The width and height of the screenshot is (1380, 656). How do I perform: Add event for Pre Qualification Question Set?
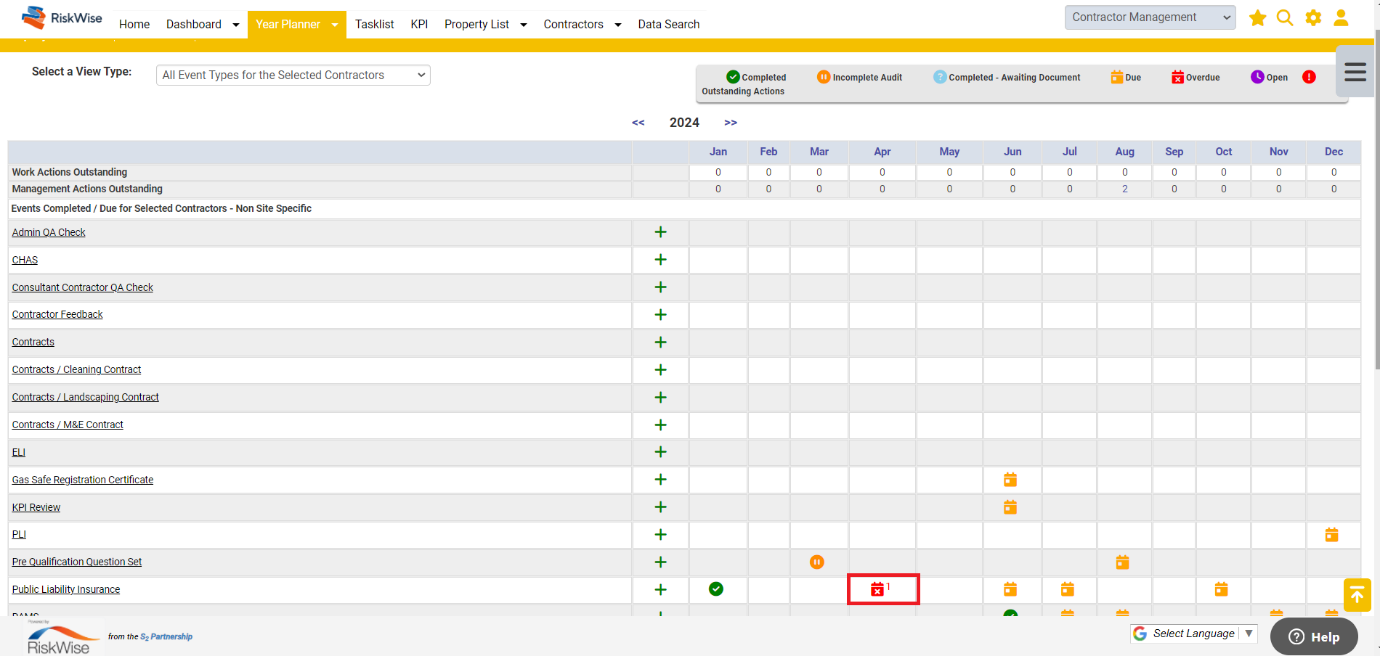click(x=660, y=562)
